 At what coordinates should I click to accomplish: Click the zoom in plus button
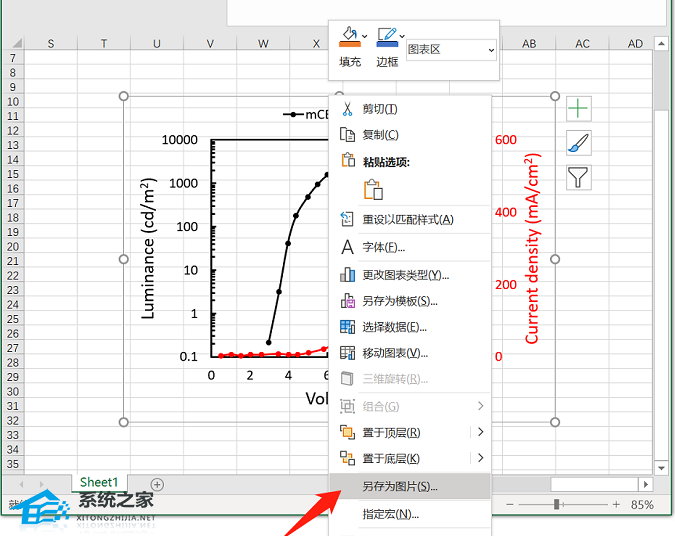pyautogui.click(x=616, y=504)
